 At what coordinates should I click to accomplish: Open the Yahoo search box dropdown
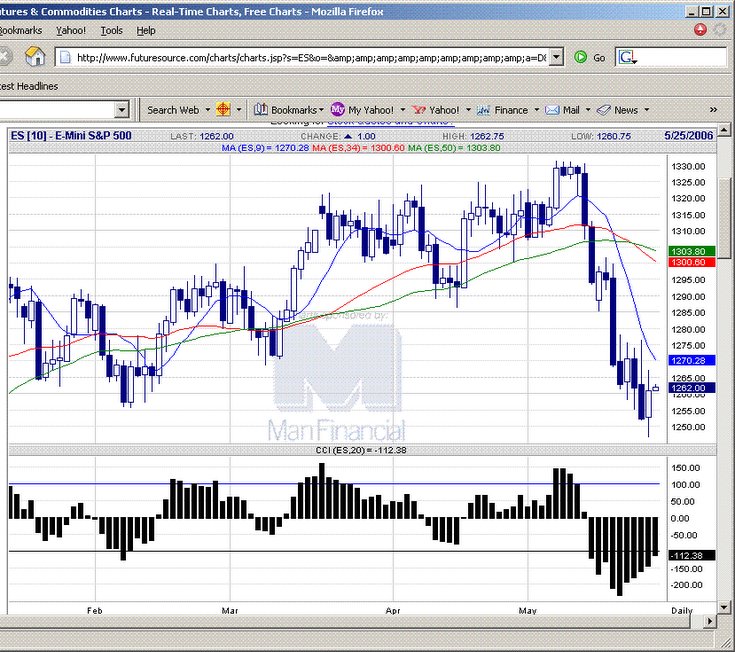pyautogui.click(x=121, y=110)
